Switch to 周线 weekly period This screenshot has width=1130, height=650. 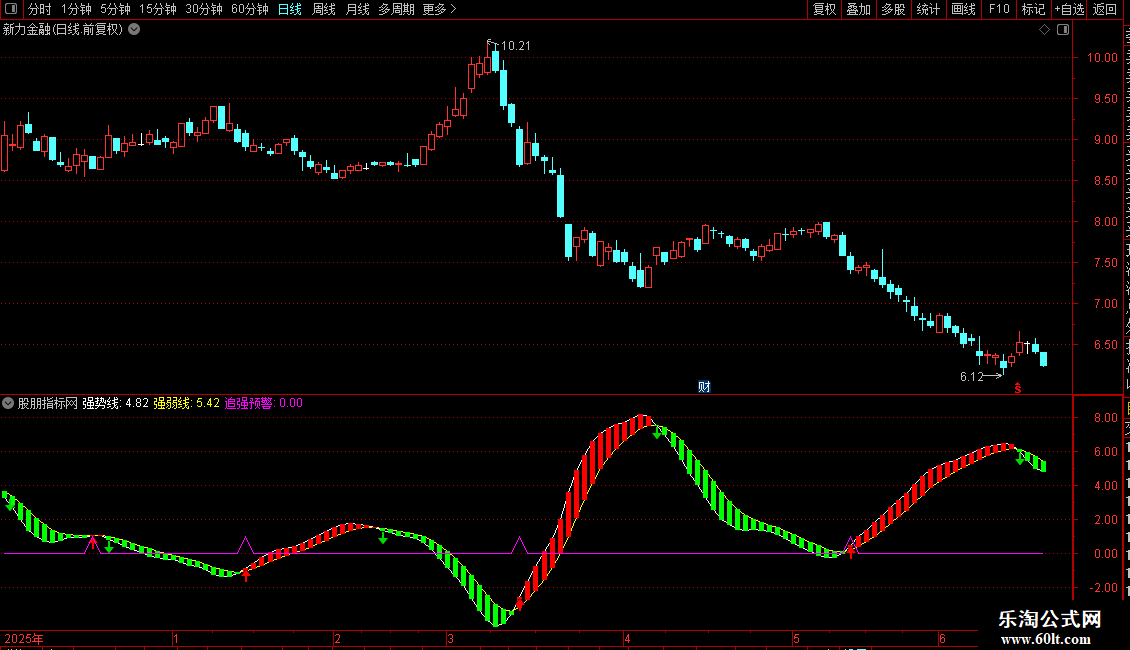click(324, 9)
